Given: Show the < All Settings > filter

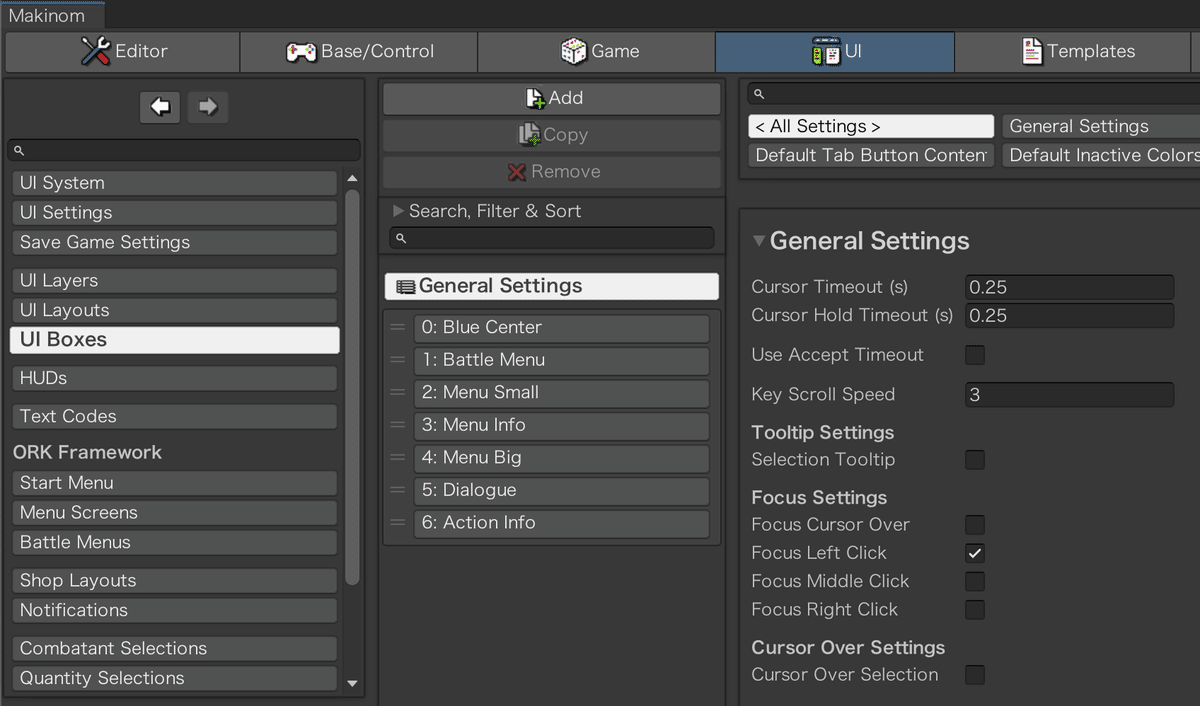Looking at the screenshot, I should [871, 126].
